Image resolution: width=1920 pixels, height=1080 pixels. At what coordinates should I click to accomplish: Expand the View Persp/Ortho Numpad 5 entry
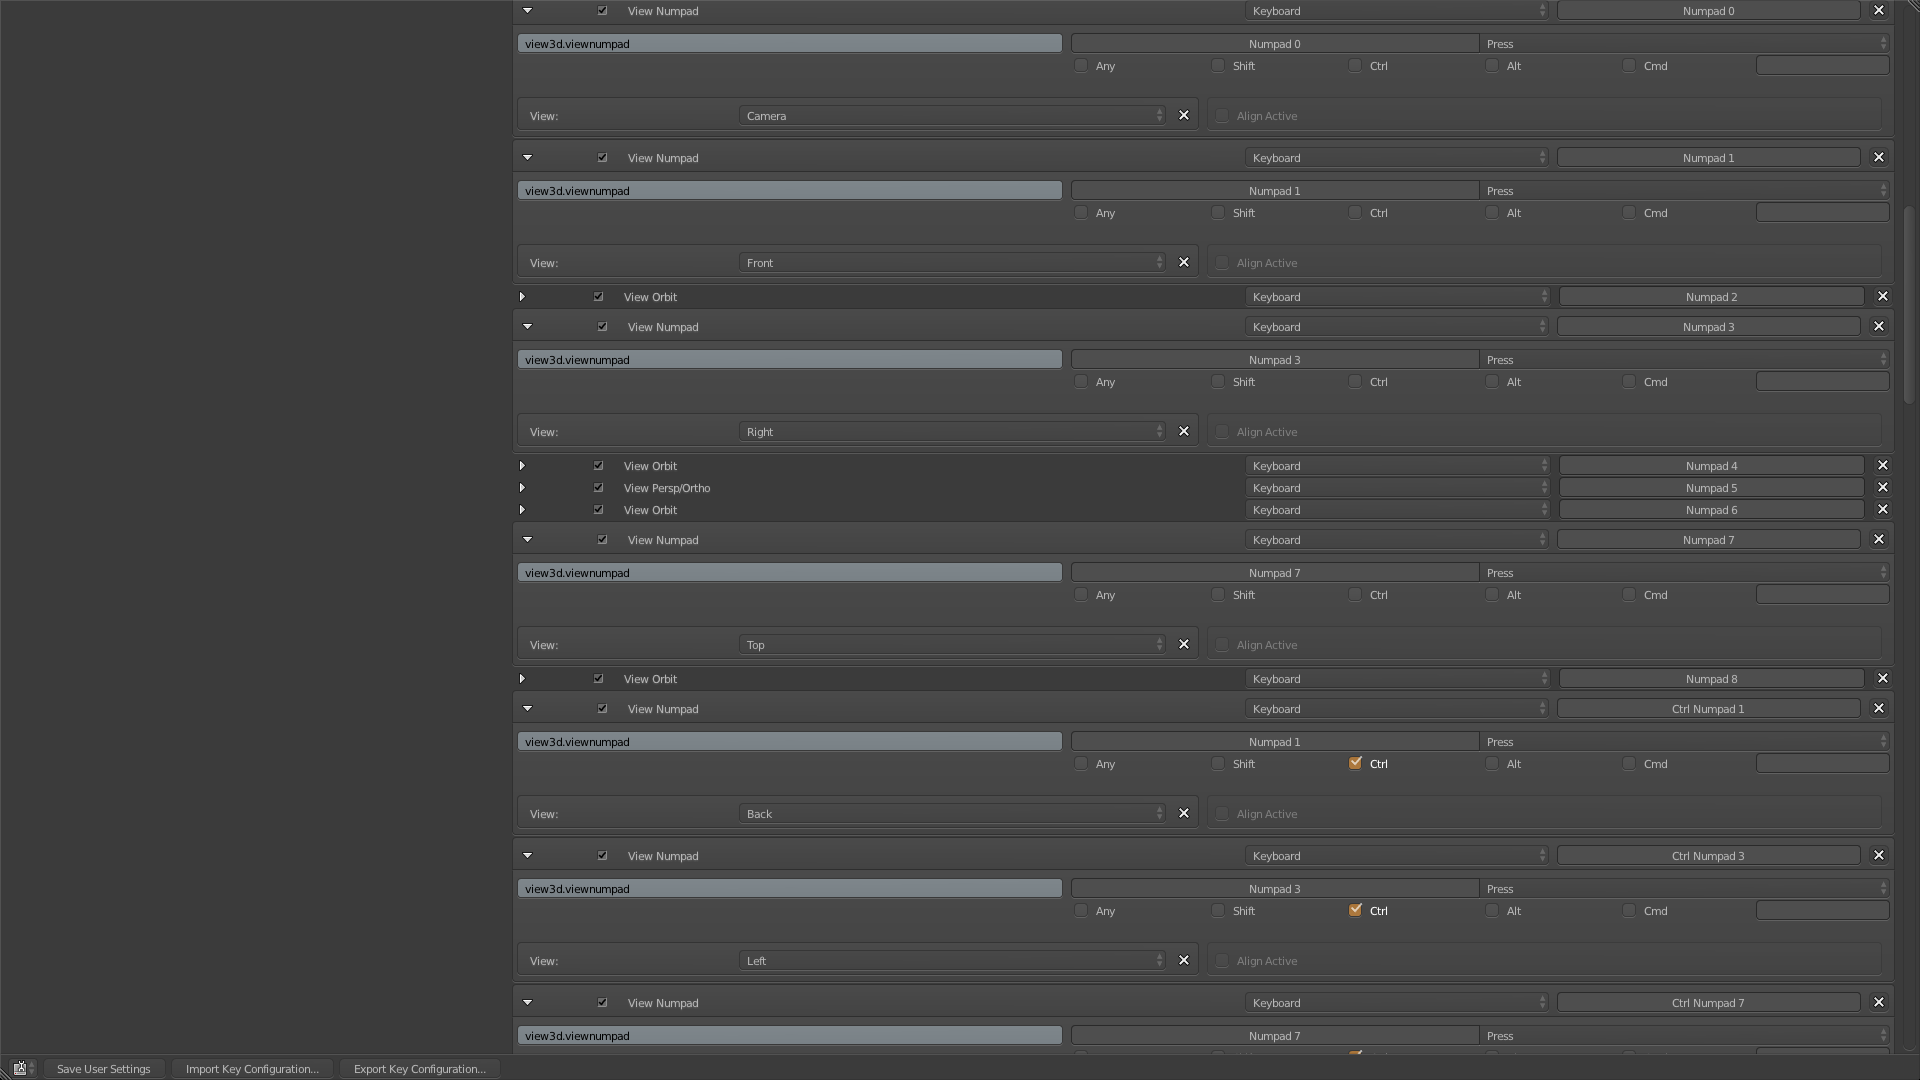point(522,488)
